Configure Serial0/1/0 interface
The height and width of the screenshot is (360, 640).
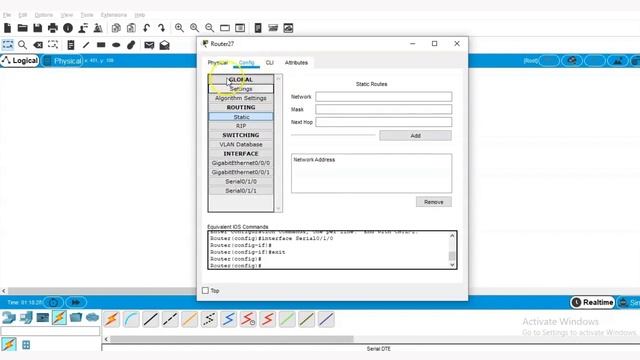(x=241, y=181)
